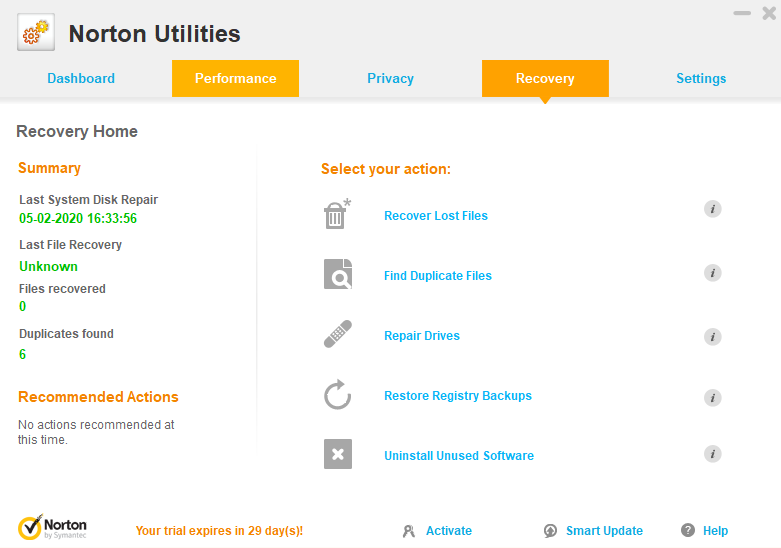Show info for Repair Drives
This screenshot has height=548, width=781.
tap(713, 337)
